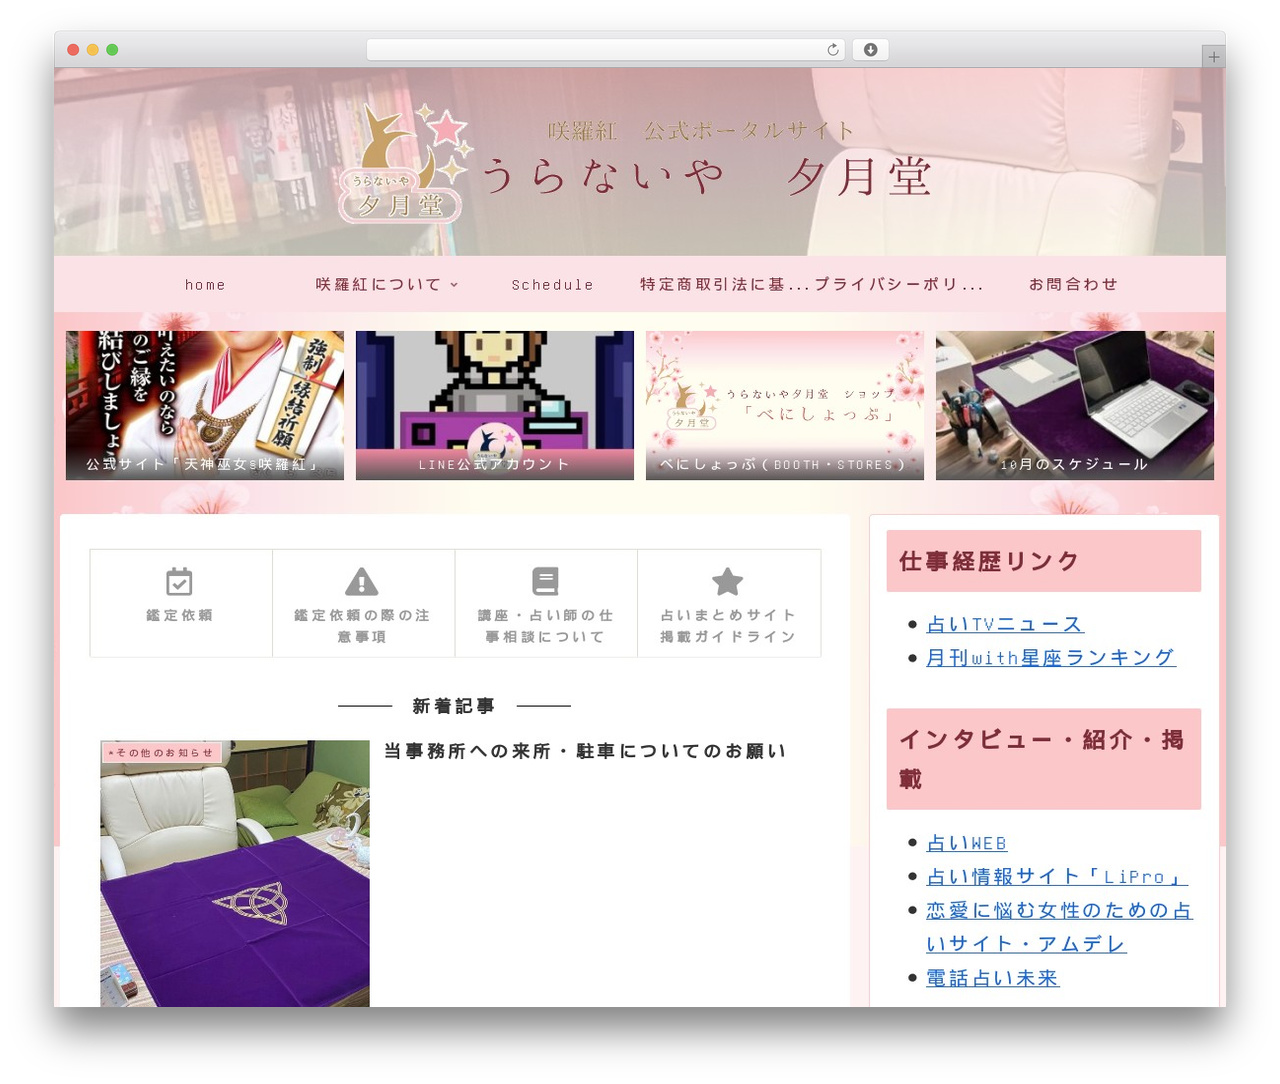Click the 新着記事 section heading

[x=454, y=706]
